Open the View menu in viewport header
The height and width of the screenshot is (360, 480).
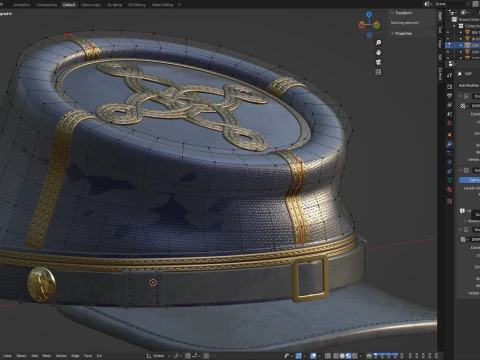click(7, 356)
